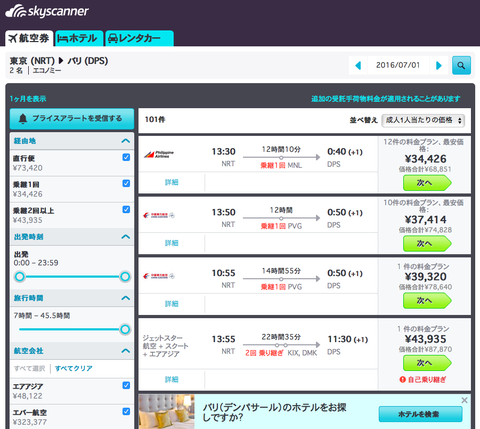Image resolution: width=480 pixels, height=429 pixels.
Task: Click the 旅行時間 duration slider handle
Action: (125, 329)
